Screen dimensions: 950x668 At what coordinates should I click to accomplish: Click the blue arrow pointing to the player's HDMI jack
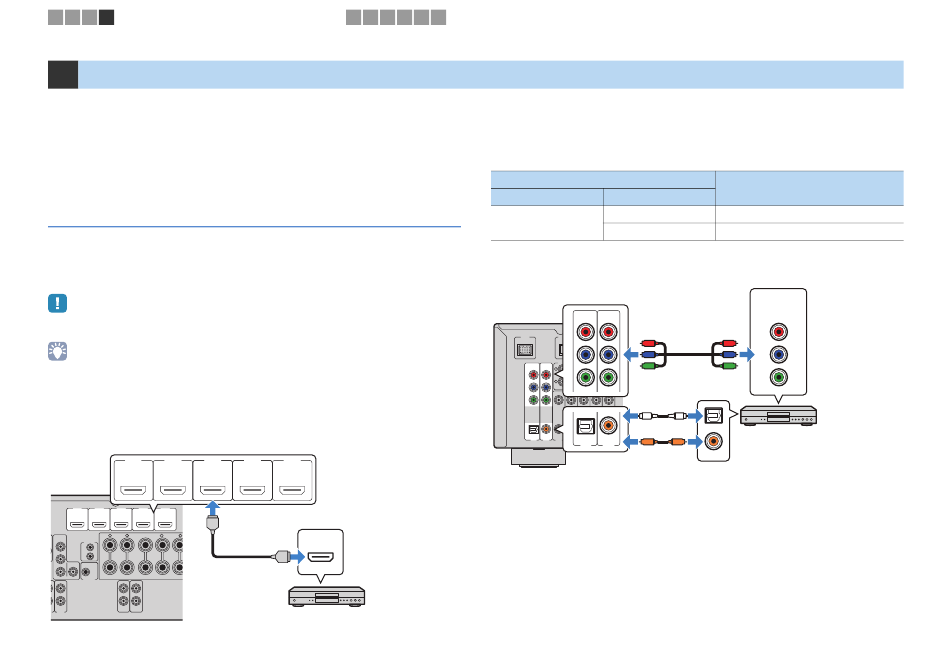(297, 557)
